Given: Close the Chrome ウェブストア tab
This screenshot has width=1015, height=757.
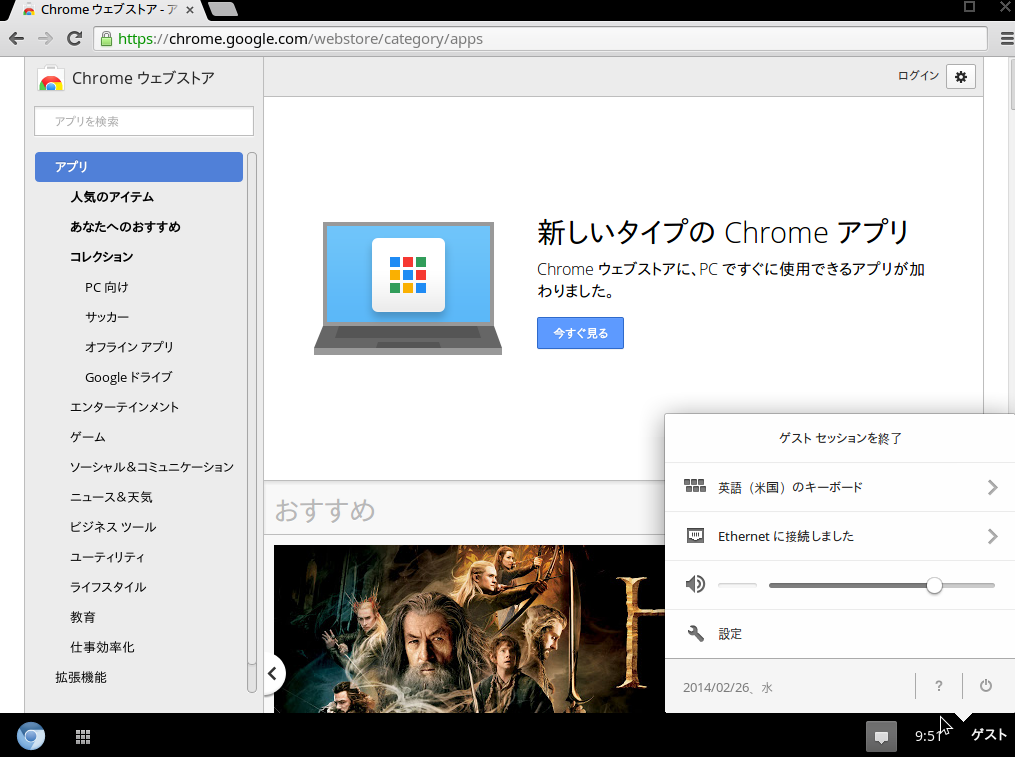Looking at the screenshot, I should point(190,10).
